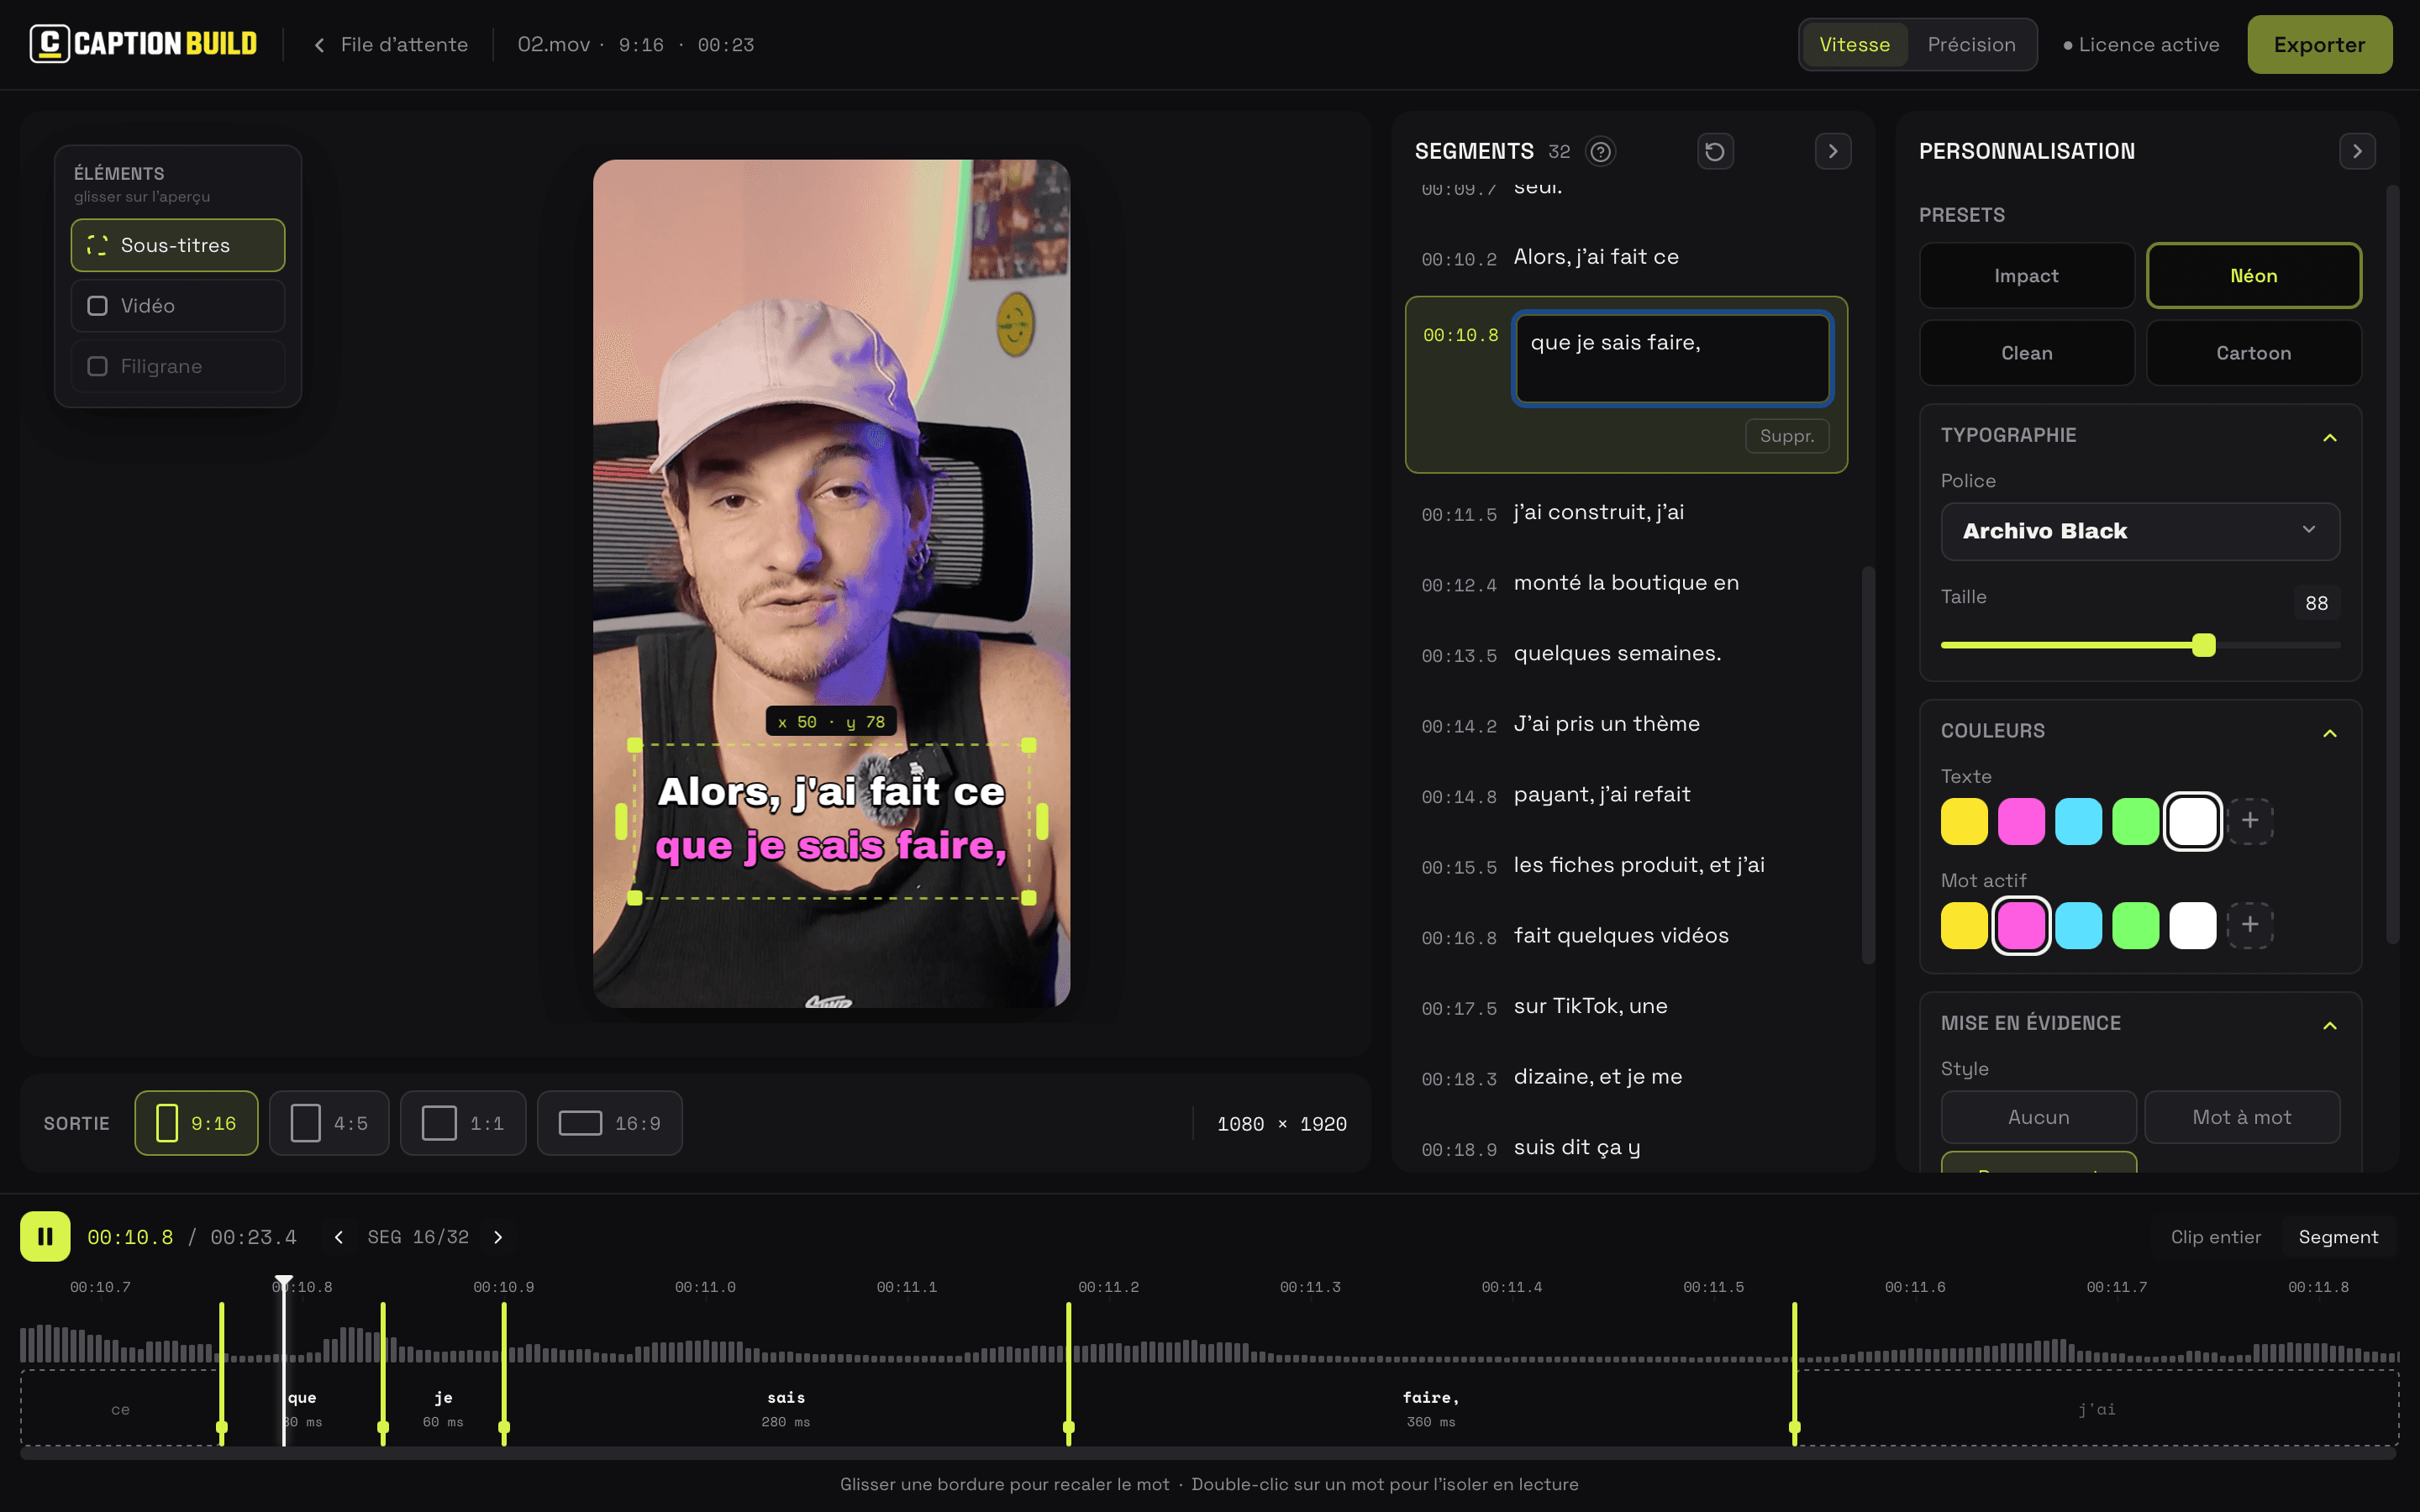Pick pink for Mot actif color

[x=2021, y=925]
